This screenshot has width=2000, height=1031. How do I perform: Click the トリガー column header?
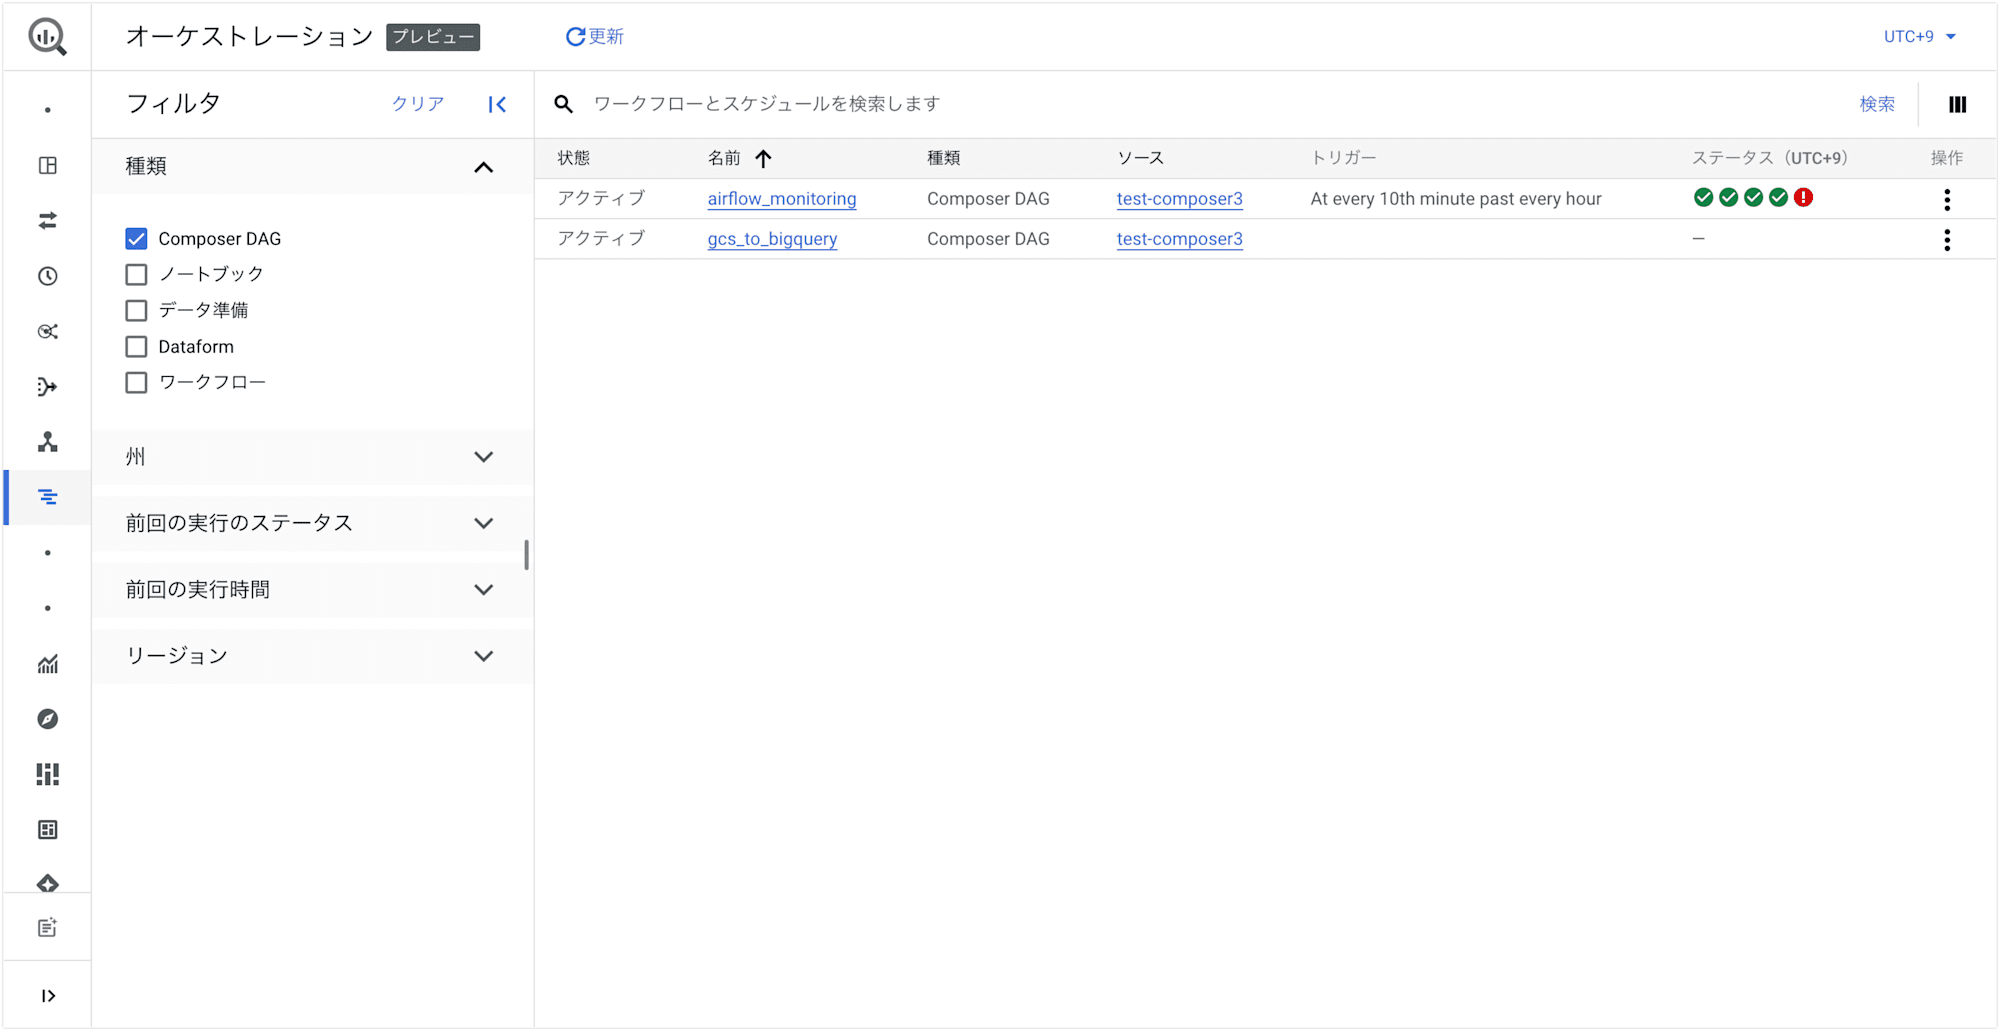pos(1344,158)
